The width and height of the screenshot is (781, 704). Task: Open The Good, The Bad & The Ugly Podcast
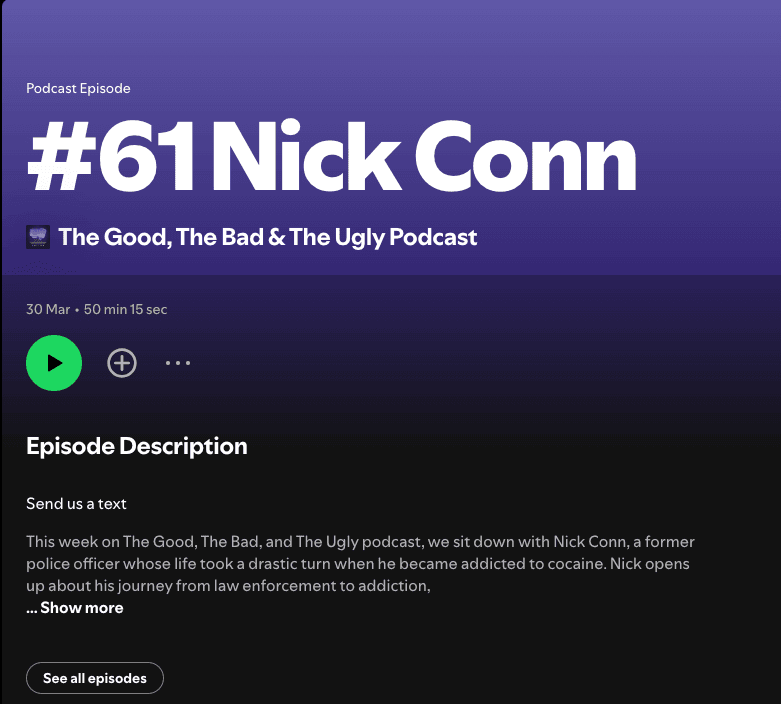click(x=267, y=237)
